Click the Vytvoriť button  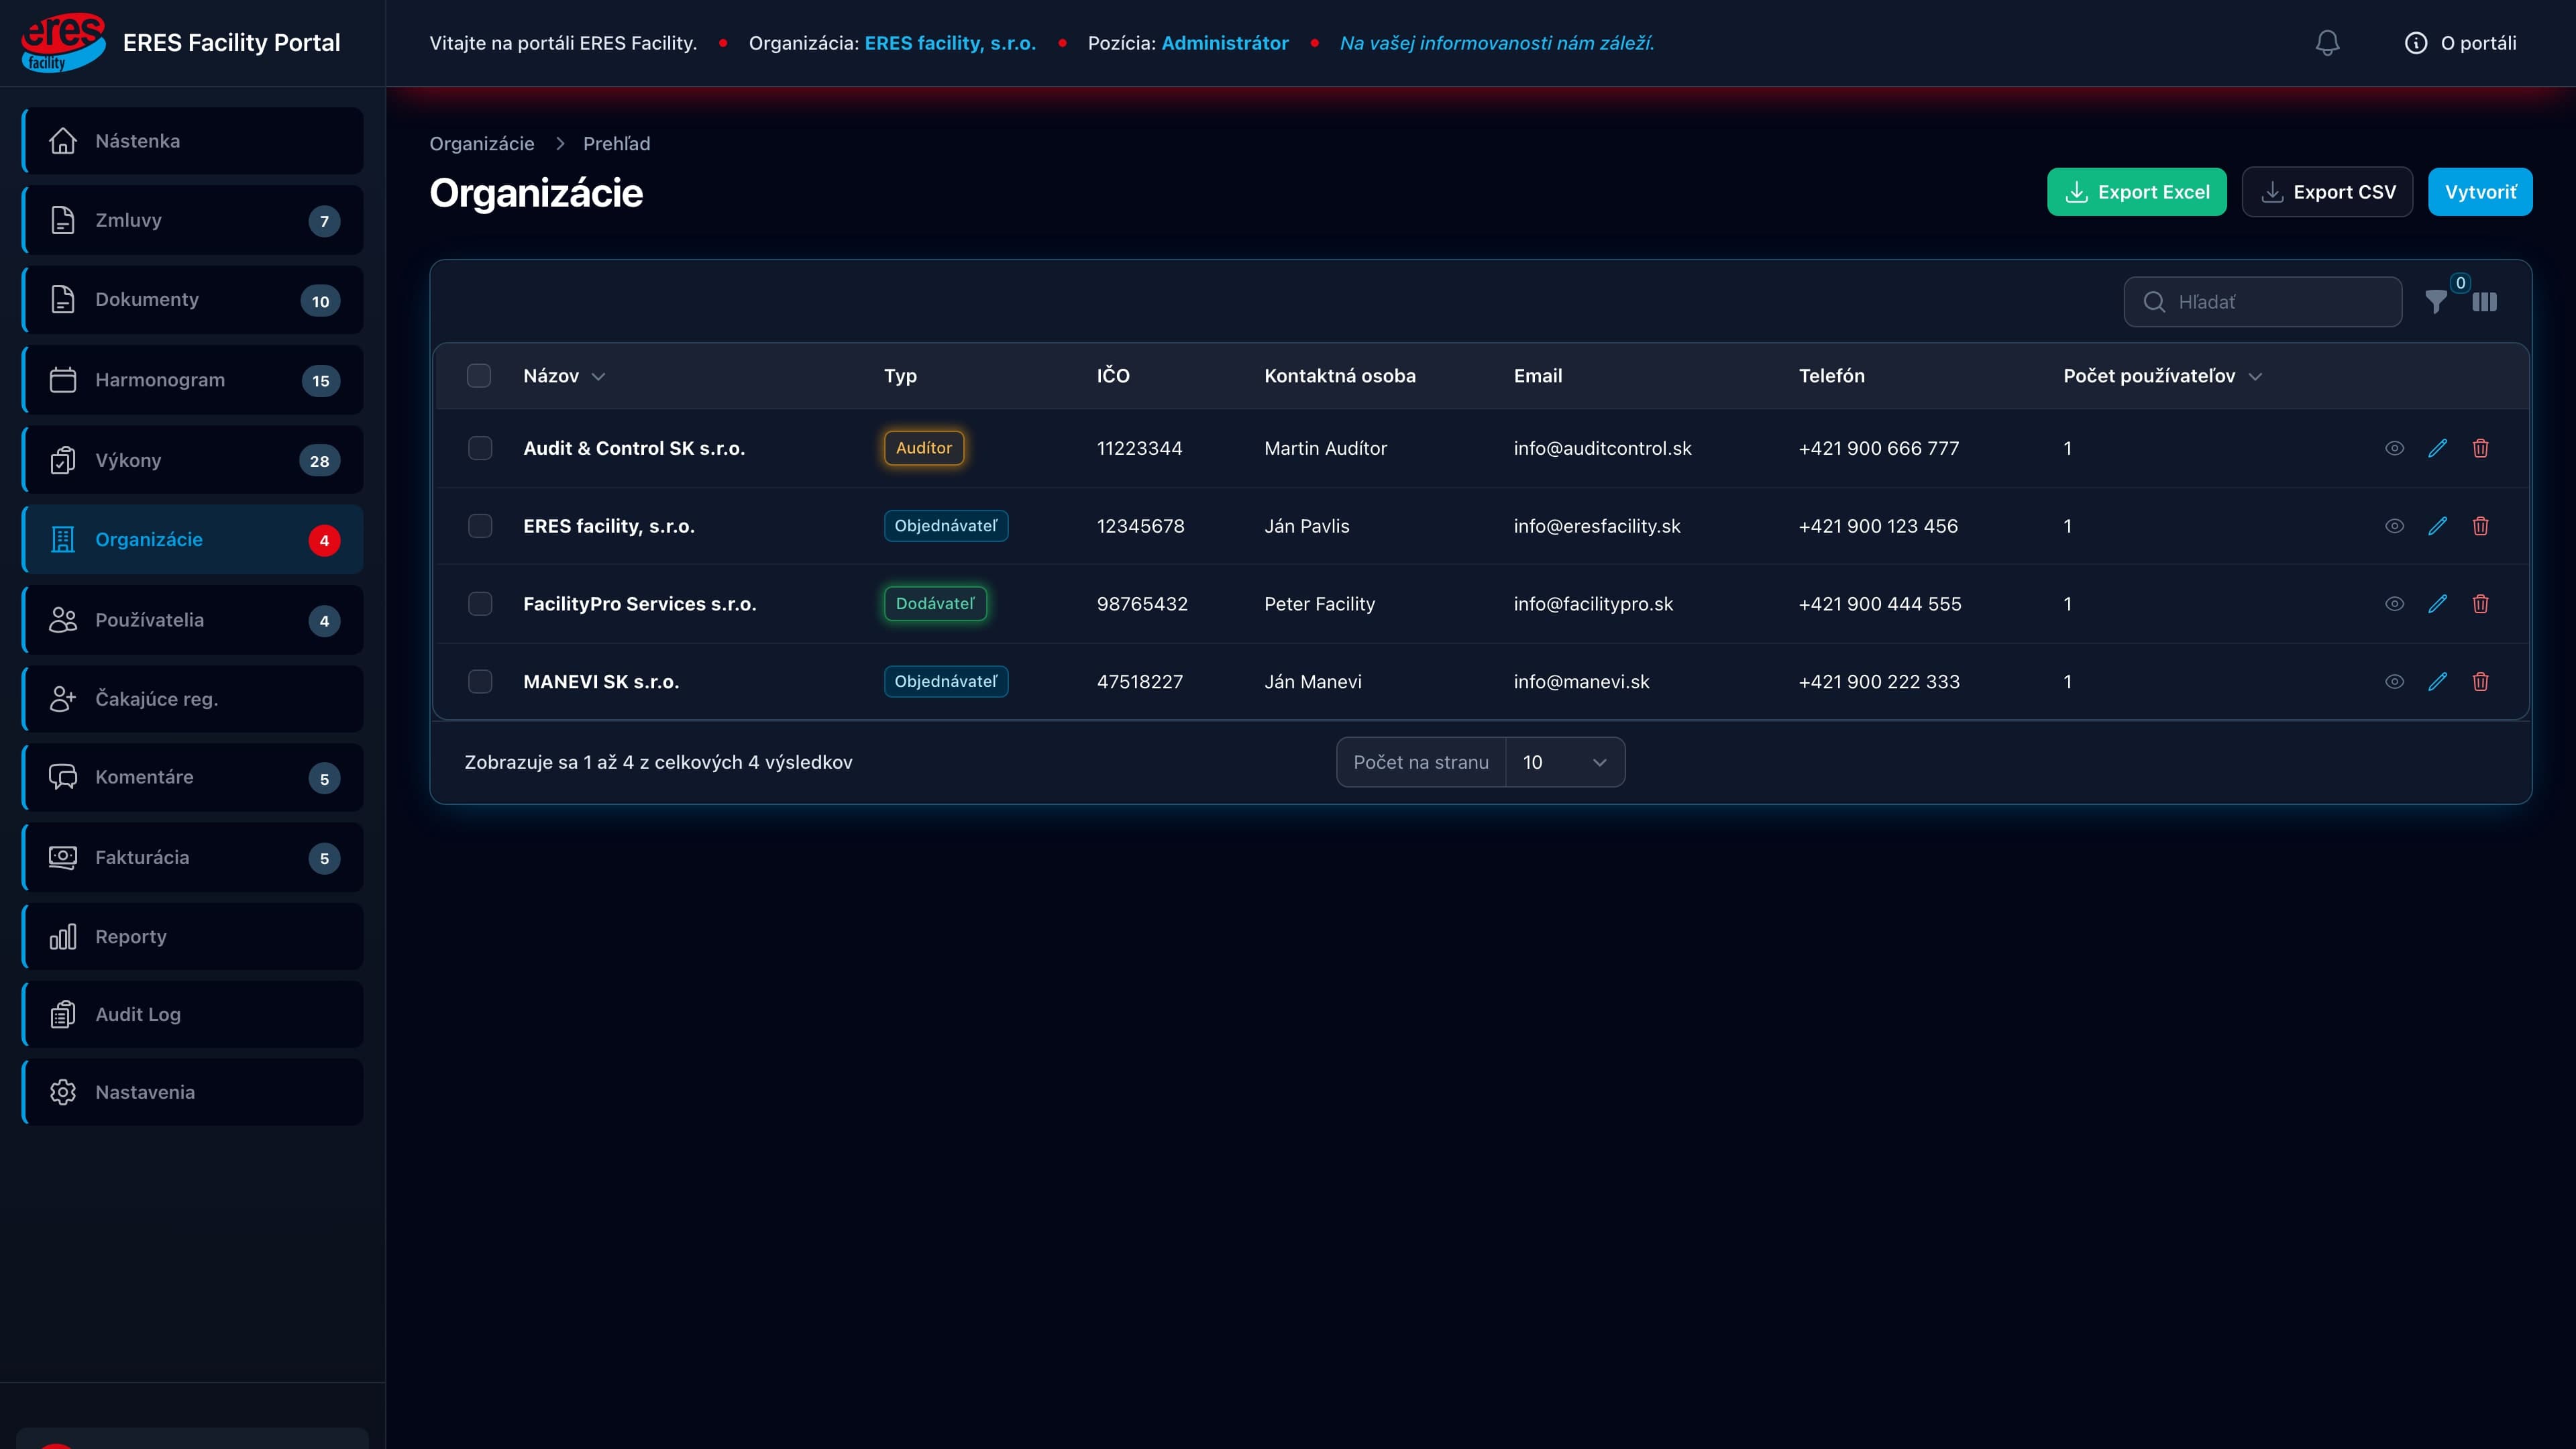click(x=2480, y=192)
